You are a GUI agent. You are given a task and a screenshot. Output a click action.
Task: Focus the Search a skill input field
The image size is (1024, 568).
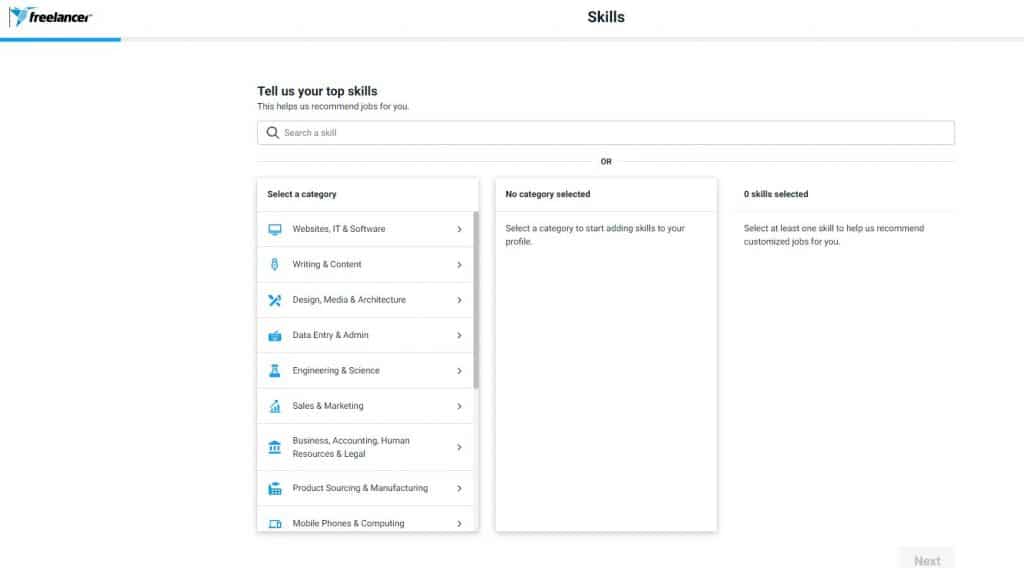point(610,133)
